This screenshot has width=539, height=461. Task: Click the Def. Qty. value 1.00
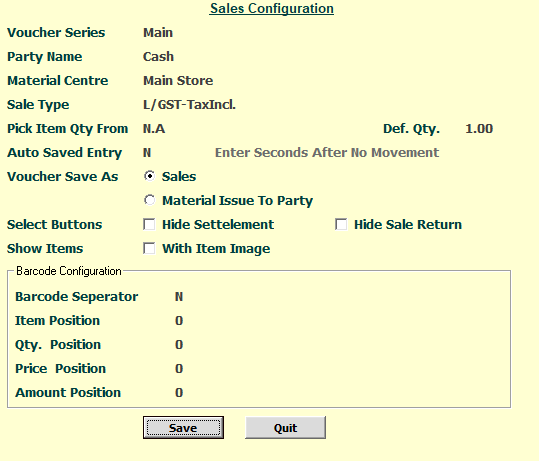(479, 129)
